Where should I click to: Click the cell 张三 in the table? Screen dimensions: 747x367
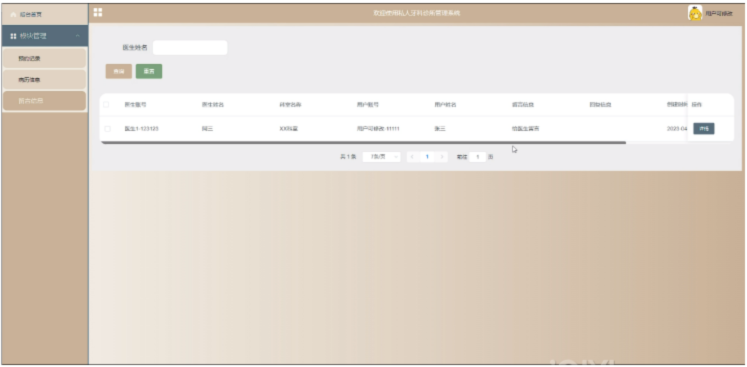pos(439,129)
